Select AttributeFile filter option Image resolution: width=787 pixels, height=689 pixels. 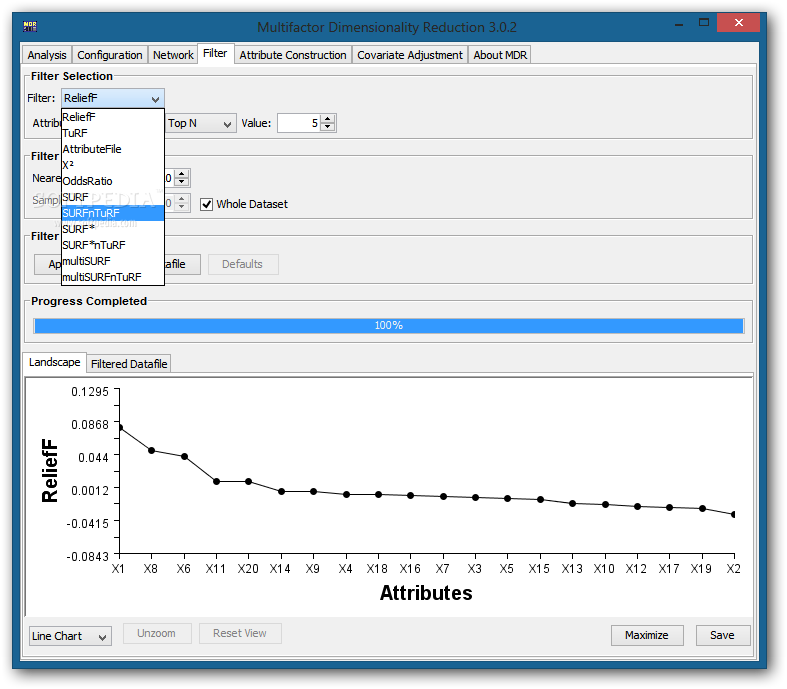(x=113, y=149)
